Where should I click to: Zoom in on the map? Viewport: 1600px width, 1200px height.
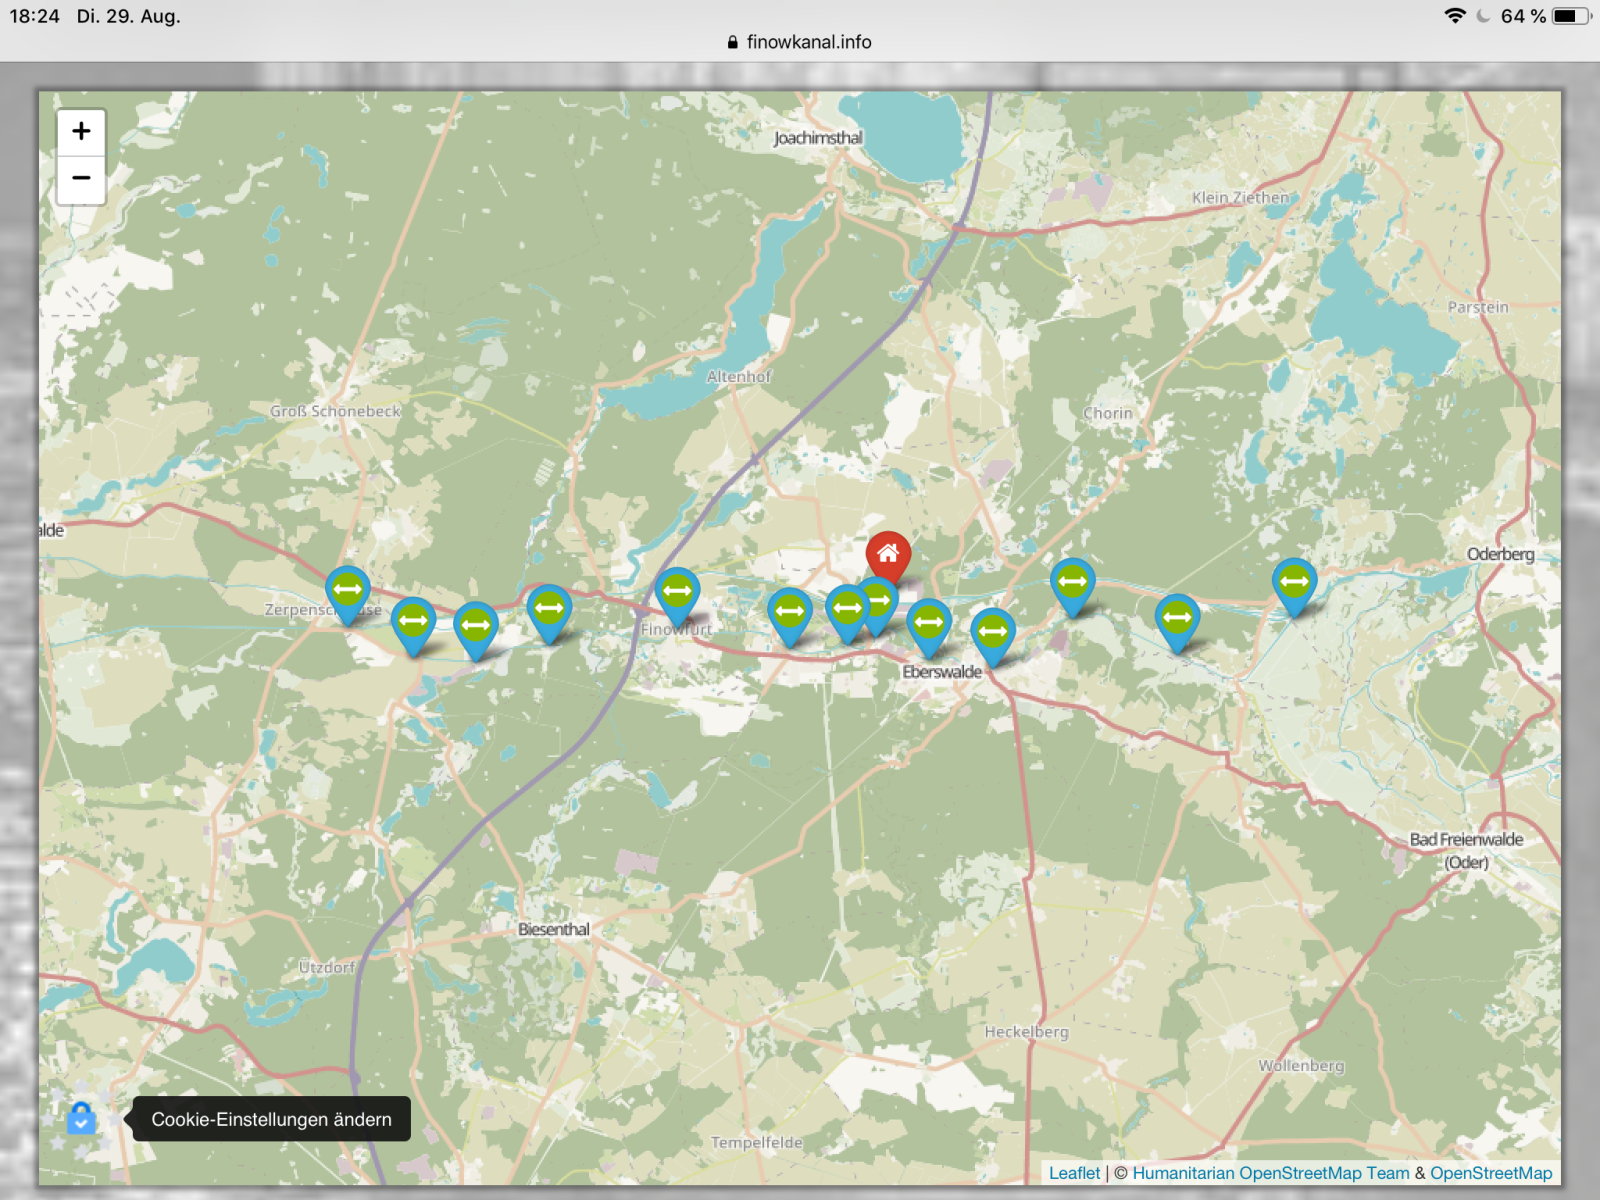81,132
